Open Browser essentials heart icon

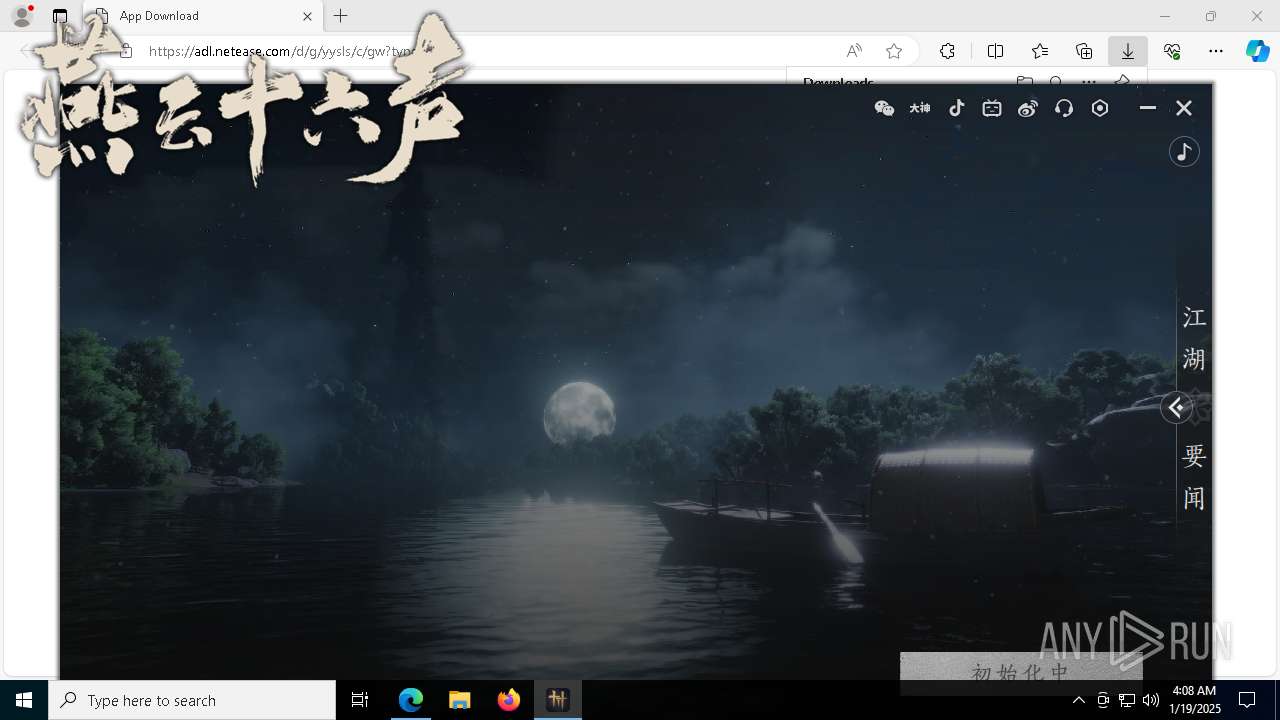pyautogui.click(x=1172, y=51)
